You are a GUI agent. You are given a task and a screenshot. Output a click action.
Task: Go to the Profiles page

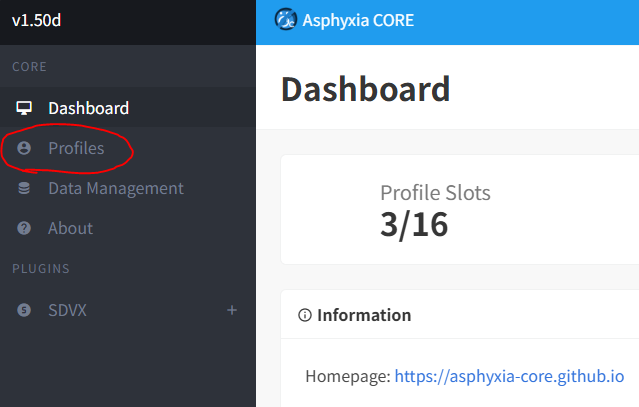point(76,148)
